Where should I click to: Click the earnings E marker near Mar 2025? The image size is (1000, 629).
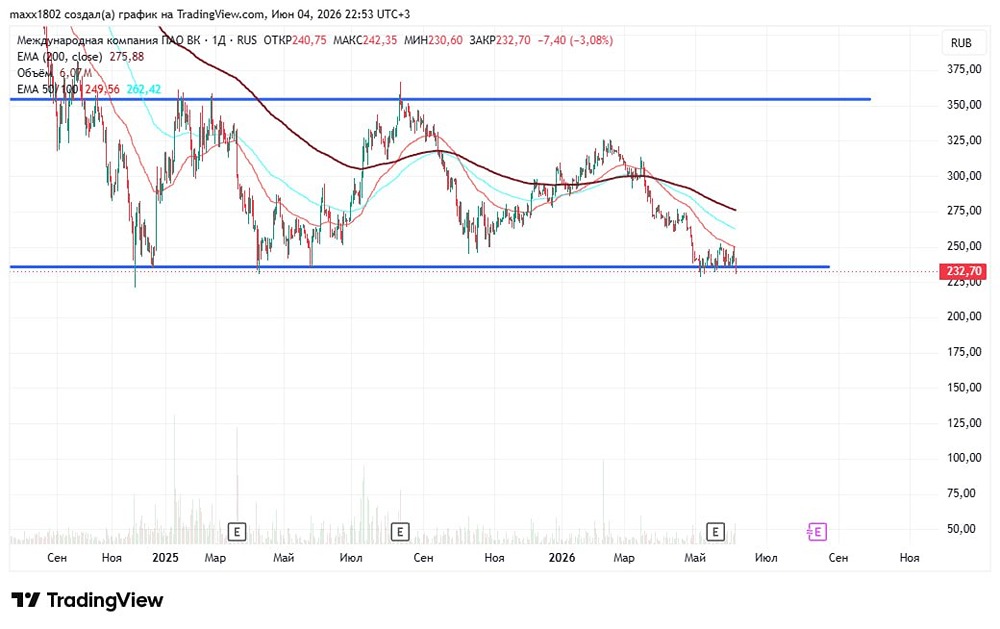click(237, 531)
